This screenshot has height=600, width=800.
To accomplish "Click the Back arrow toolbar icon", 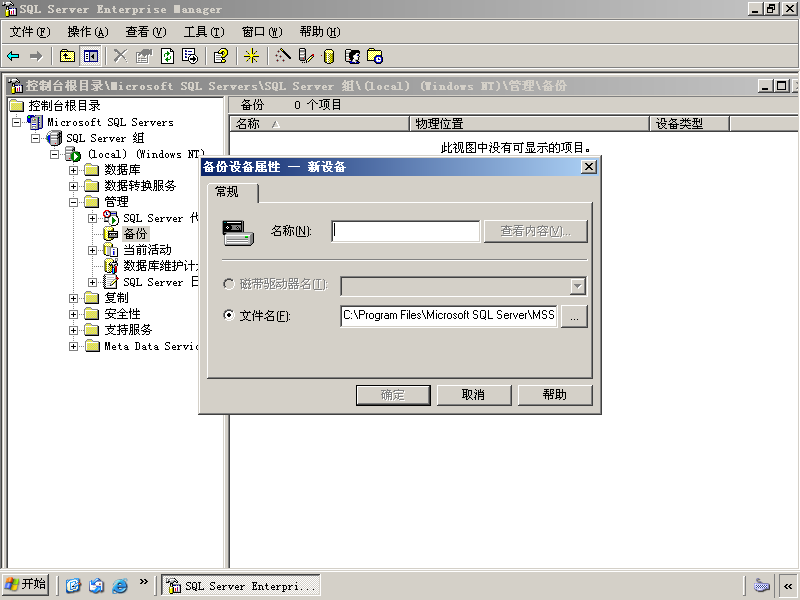I will (x=13, y=56).
